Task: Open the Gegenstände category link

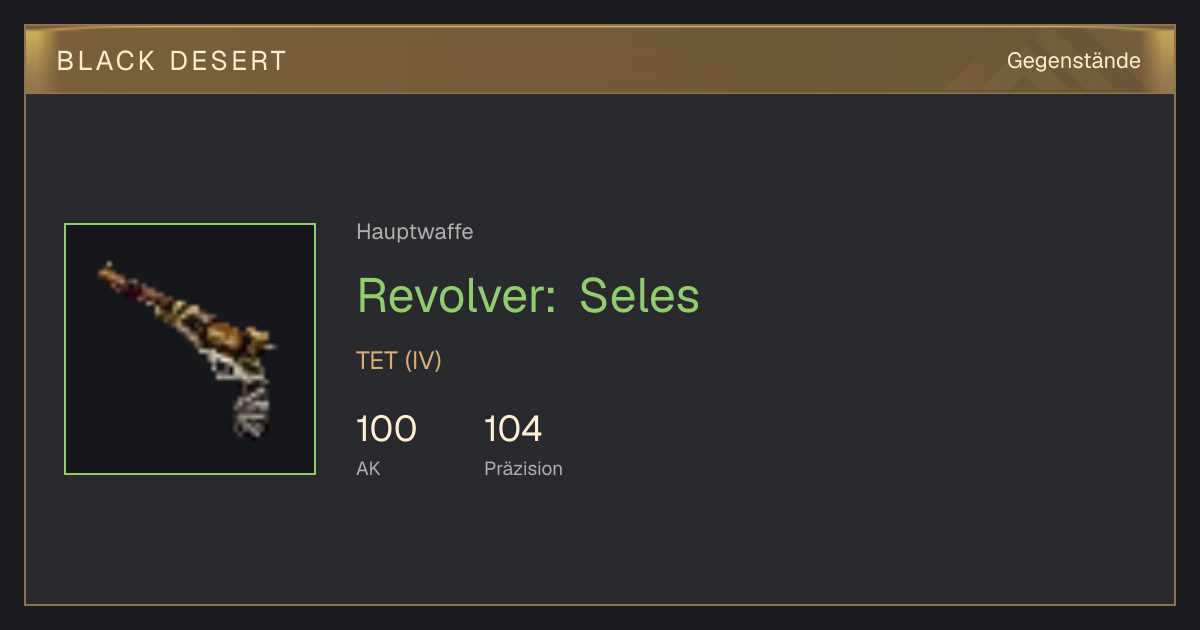Action: click(x=1073, y=61)
